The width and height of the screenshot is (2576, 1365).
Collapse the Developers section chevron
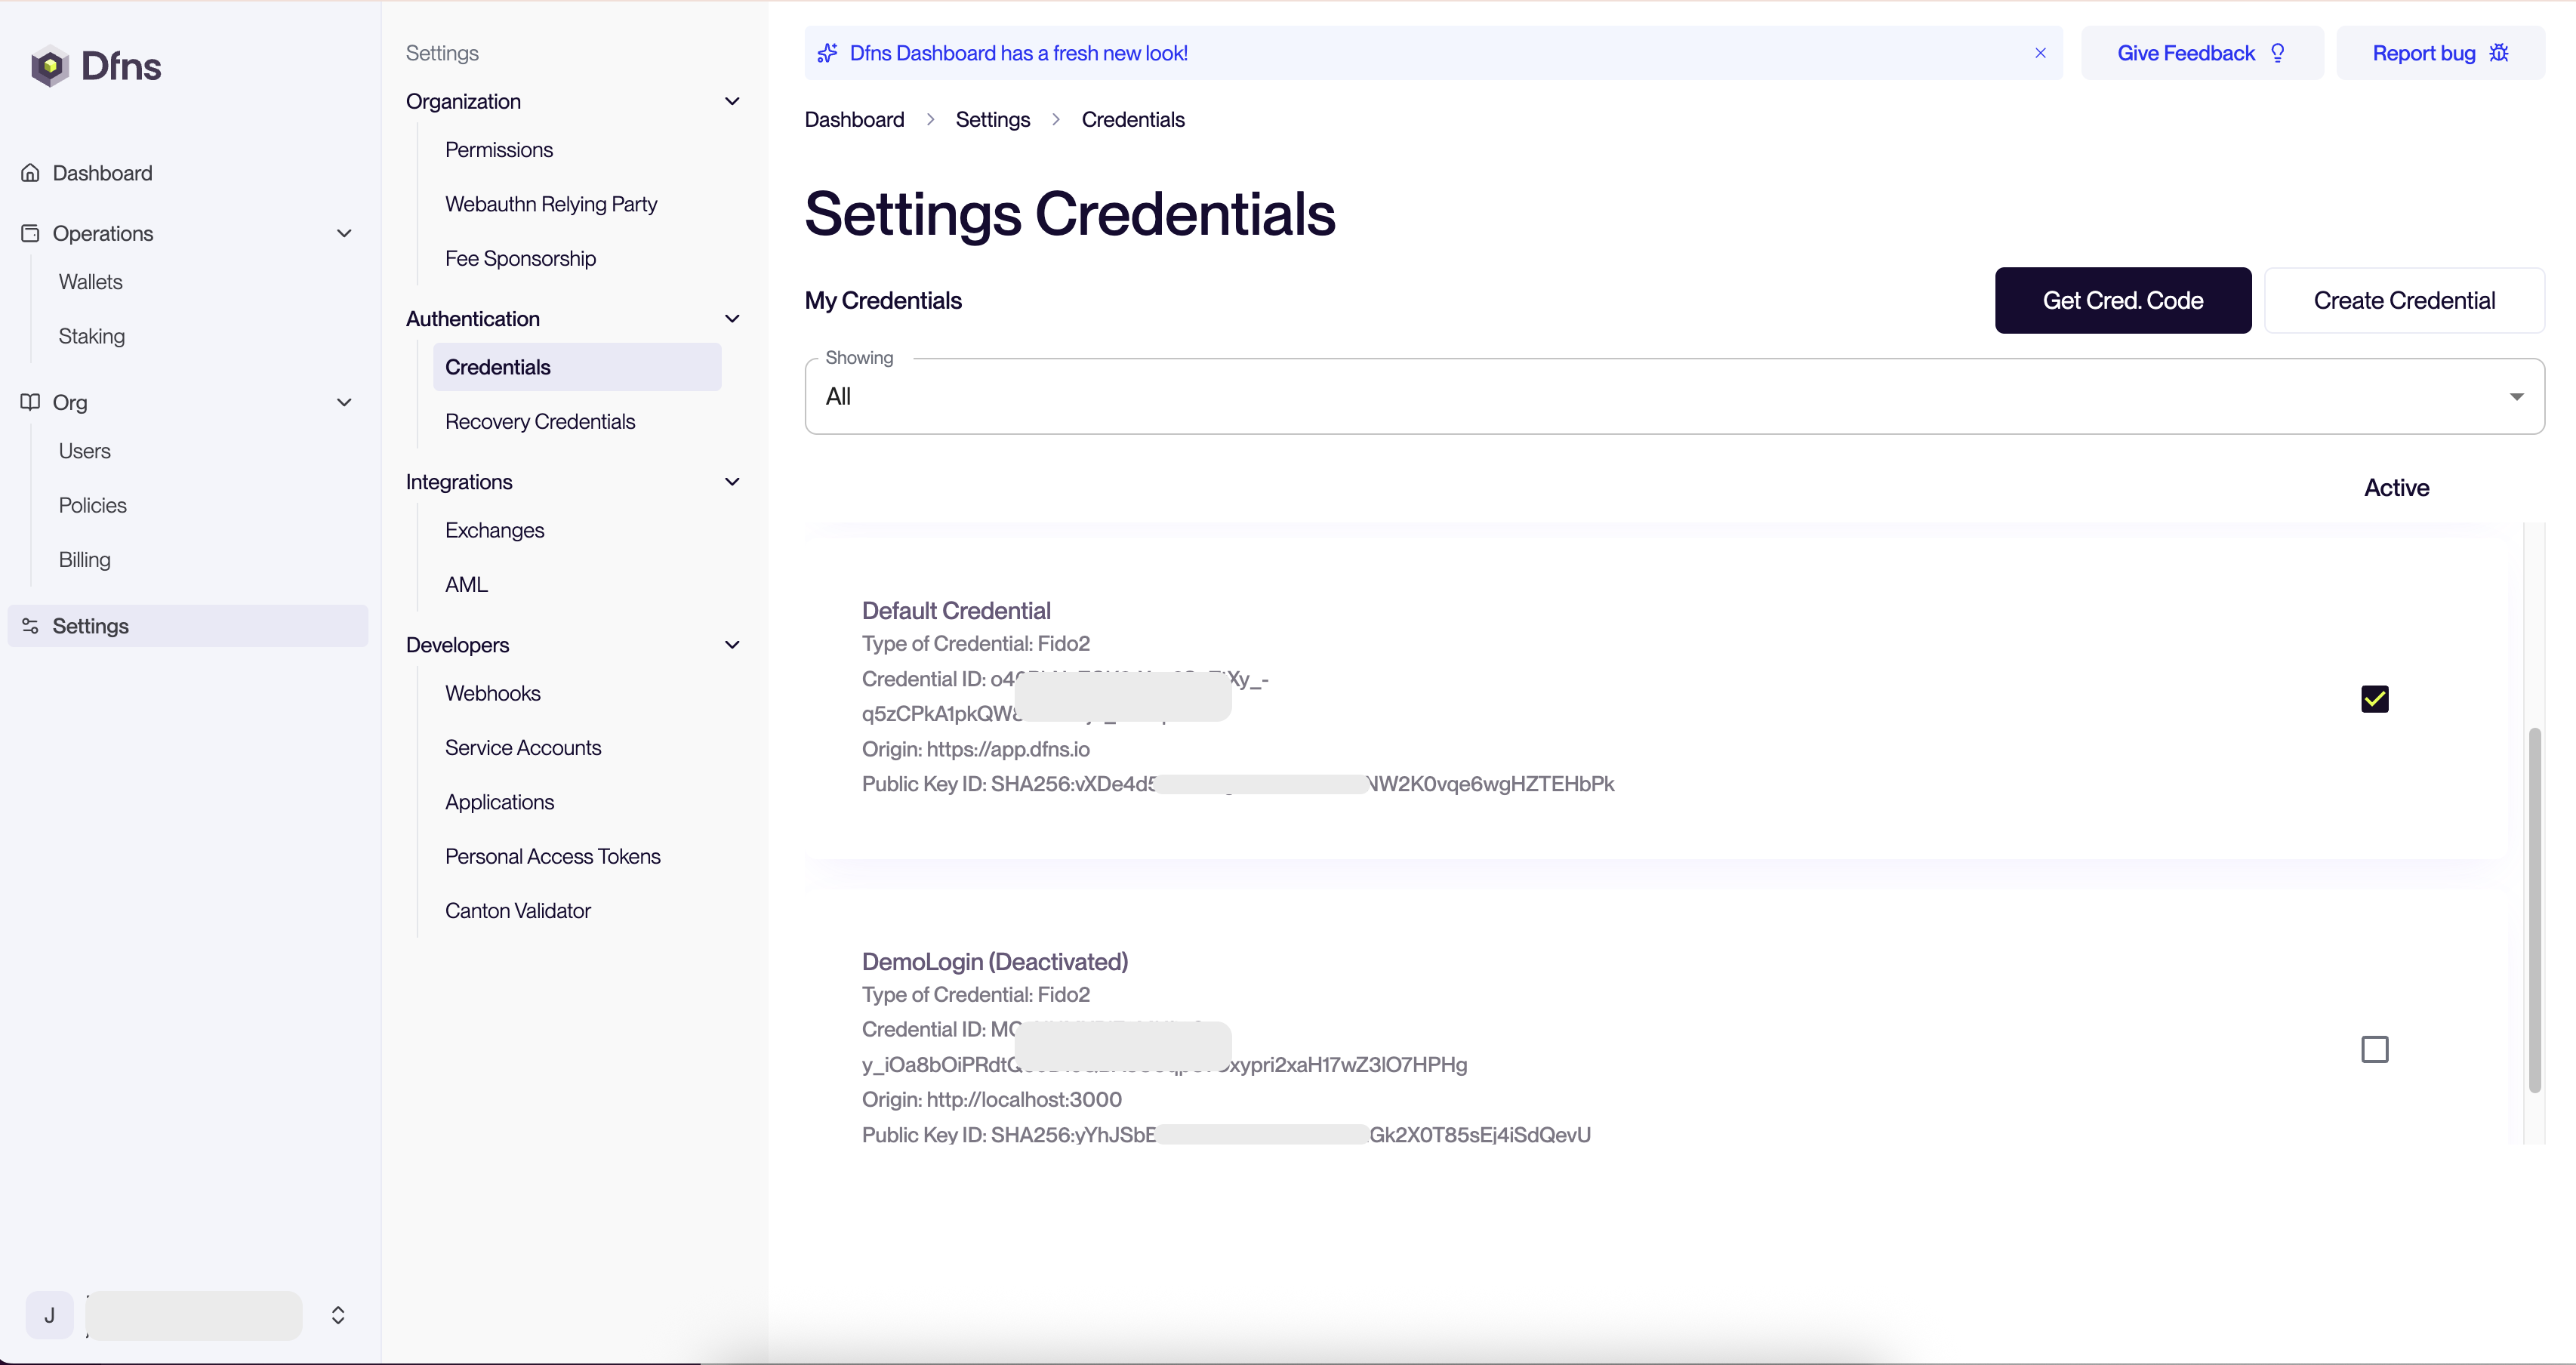point(732,645)
